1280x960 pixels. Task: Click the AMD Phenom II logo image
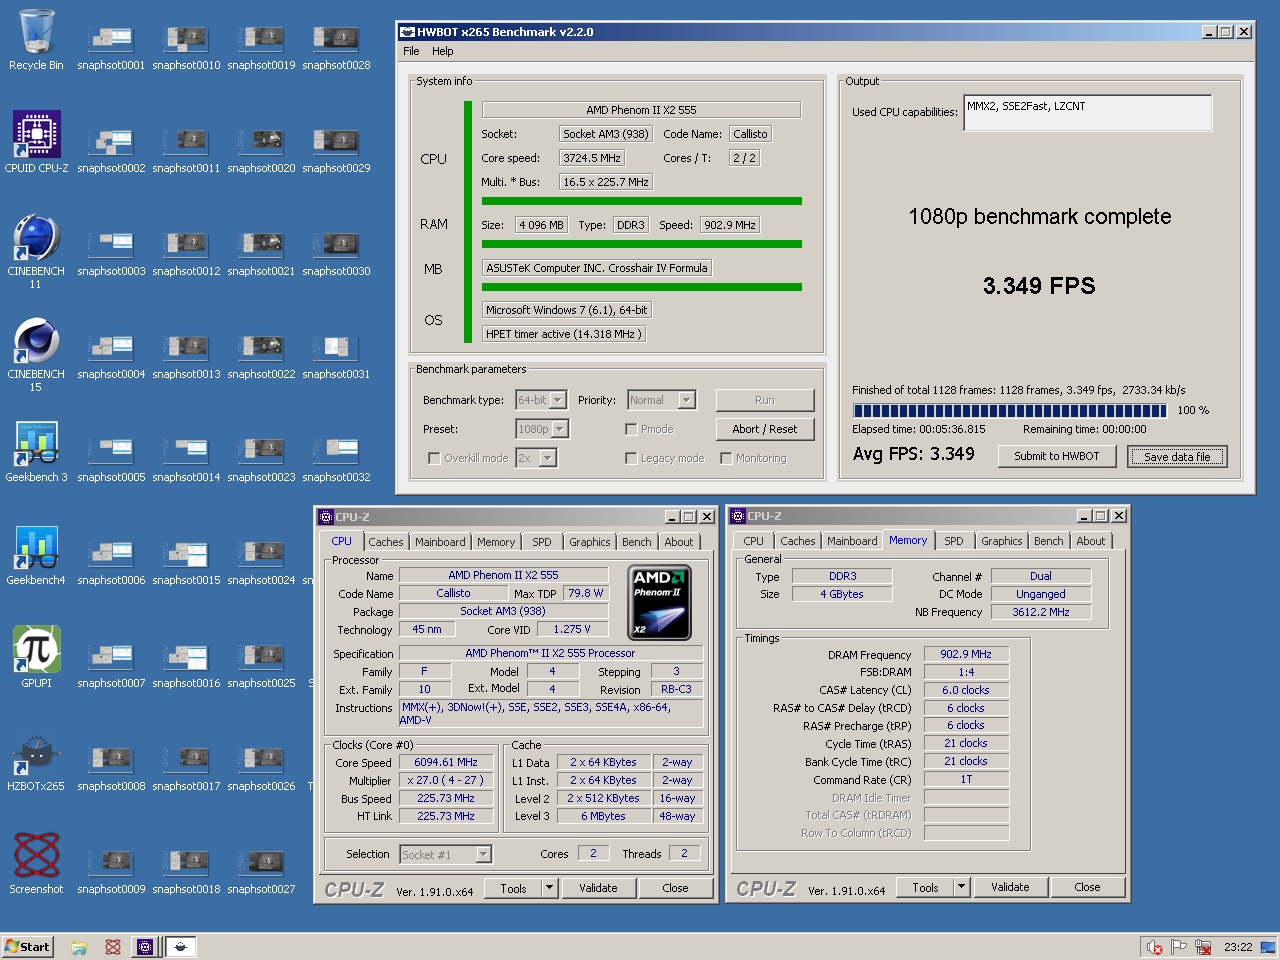661,603
